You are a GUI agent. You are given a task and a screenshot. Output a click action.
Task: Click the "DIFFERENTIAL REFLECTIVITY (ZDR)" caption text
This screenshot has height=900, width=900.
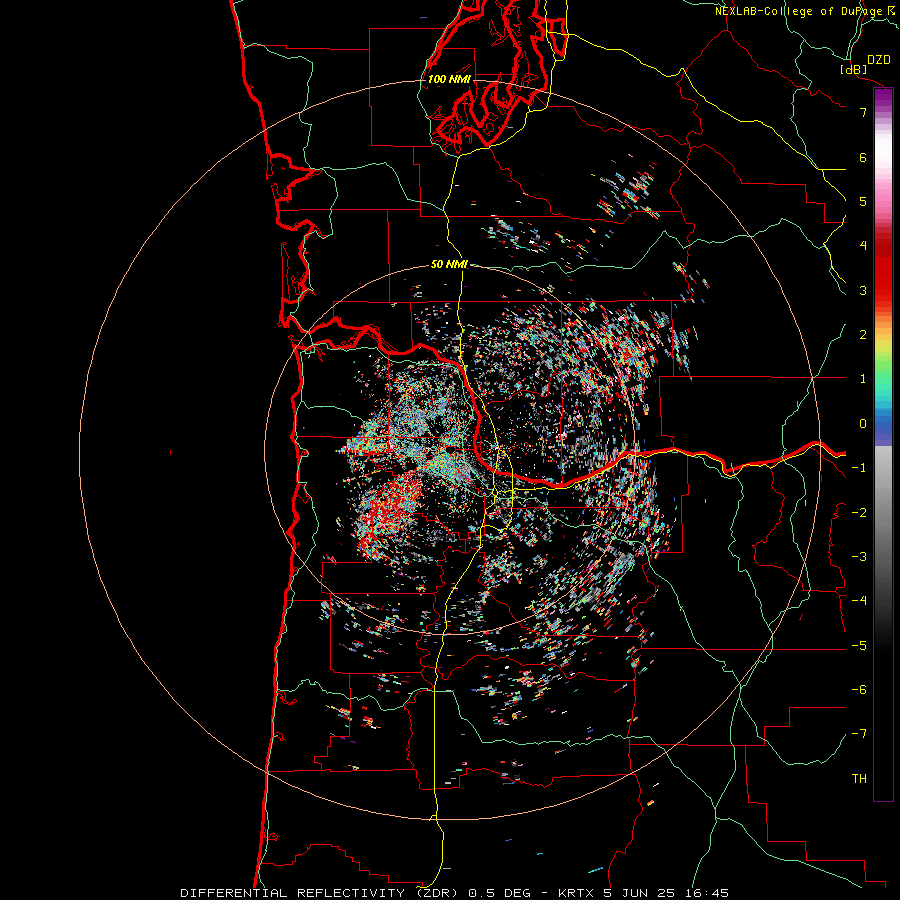[x=319, y=893]
